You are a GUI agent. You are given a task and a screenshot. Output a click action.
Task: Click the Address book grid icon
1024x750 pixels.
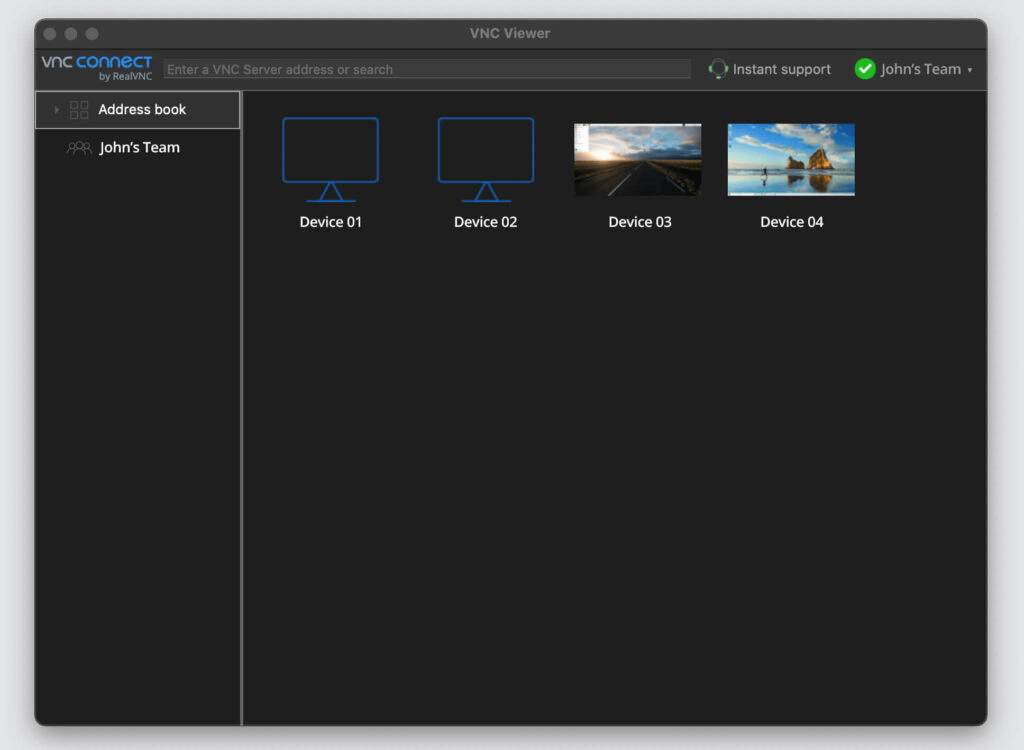click(79, 110)
